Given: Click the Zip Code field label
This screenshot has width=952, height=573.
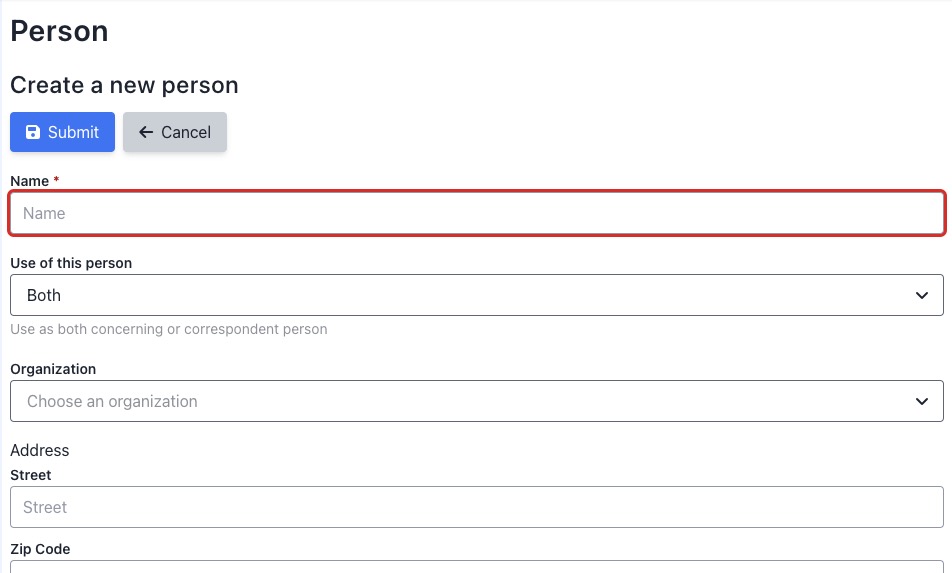Looking at the screenshot, I should point(40,549).
